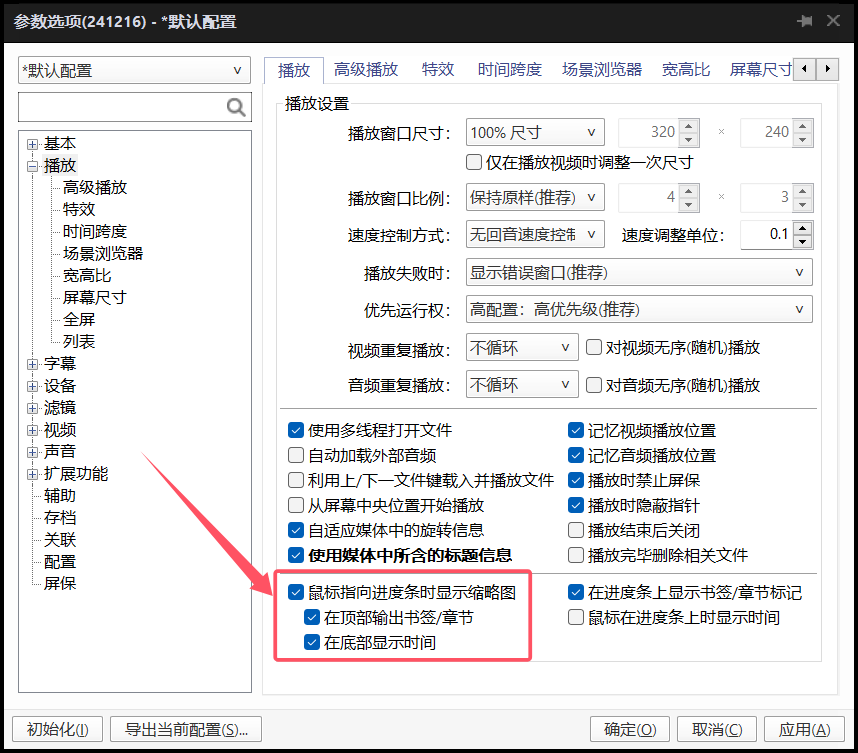Expand the 字幕 tree node
Viewport: 858px width, 753px height.
click(32, 364)
